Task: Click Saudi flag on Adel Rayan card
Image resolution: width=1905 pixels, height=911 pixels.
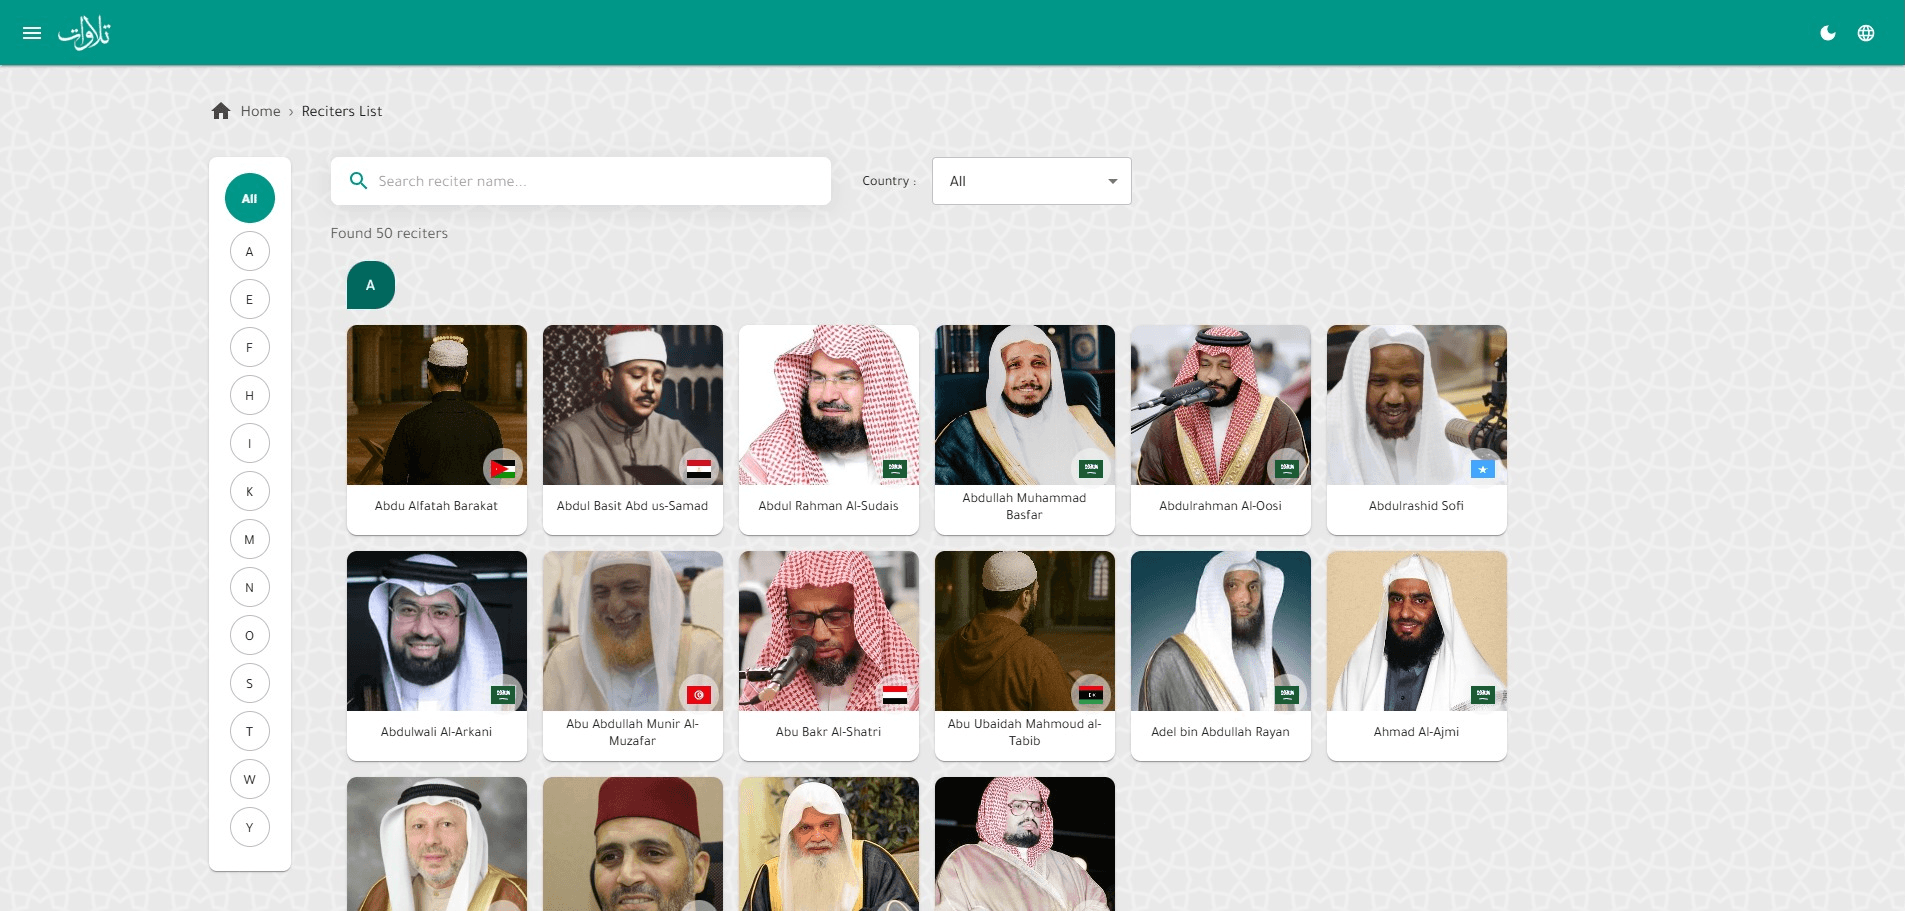Action: coord(1287,695)
